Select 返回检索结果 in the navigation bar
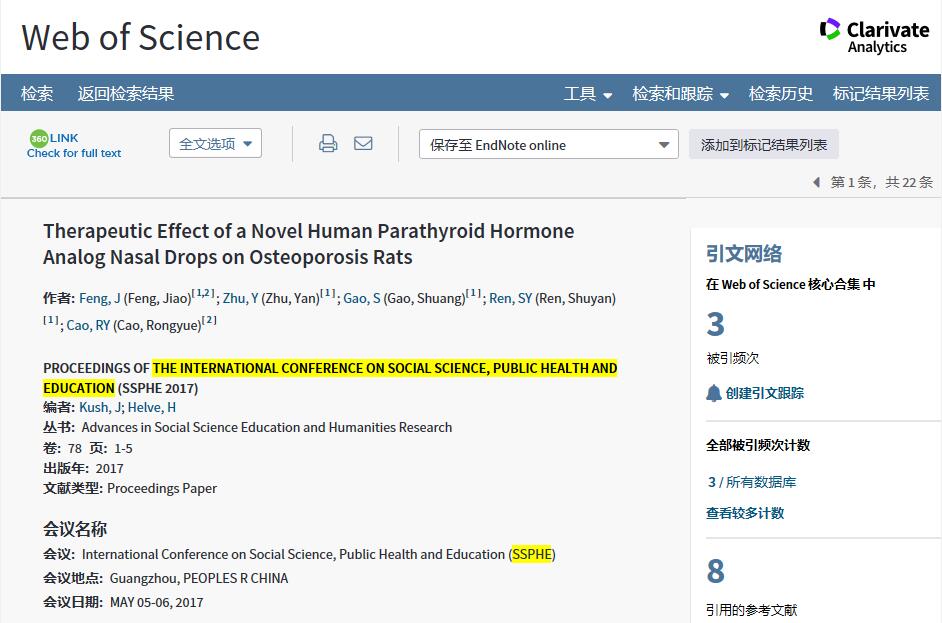Viewport: 942px width, 623px height. coord(126,94)
